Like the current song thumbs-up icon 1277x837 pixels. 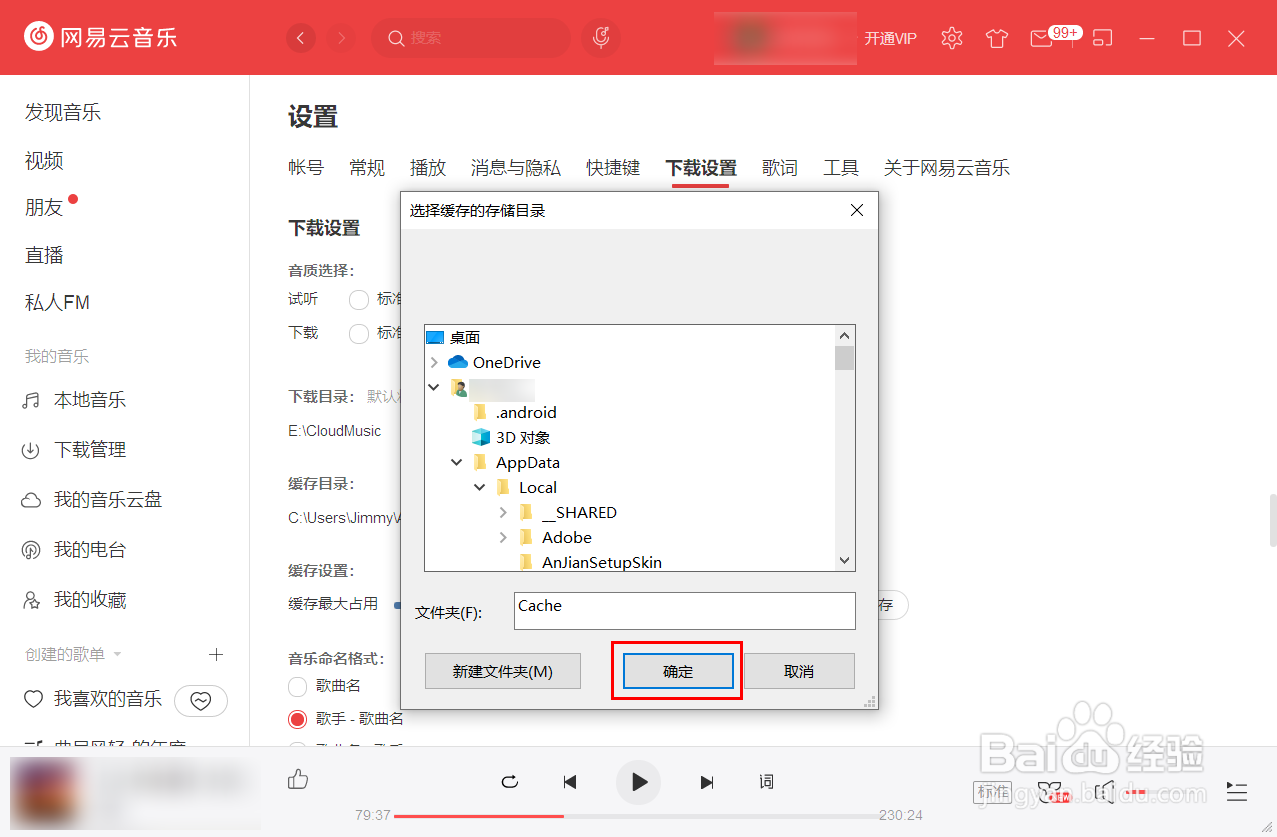(298, 780)
